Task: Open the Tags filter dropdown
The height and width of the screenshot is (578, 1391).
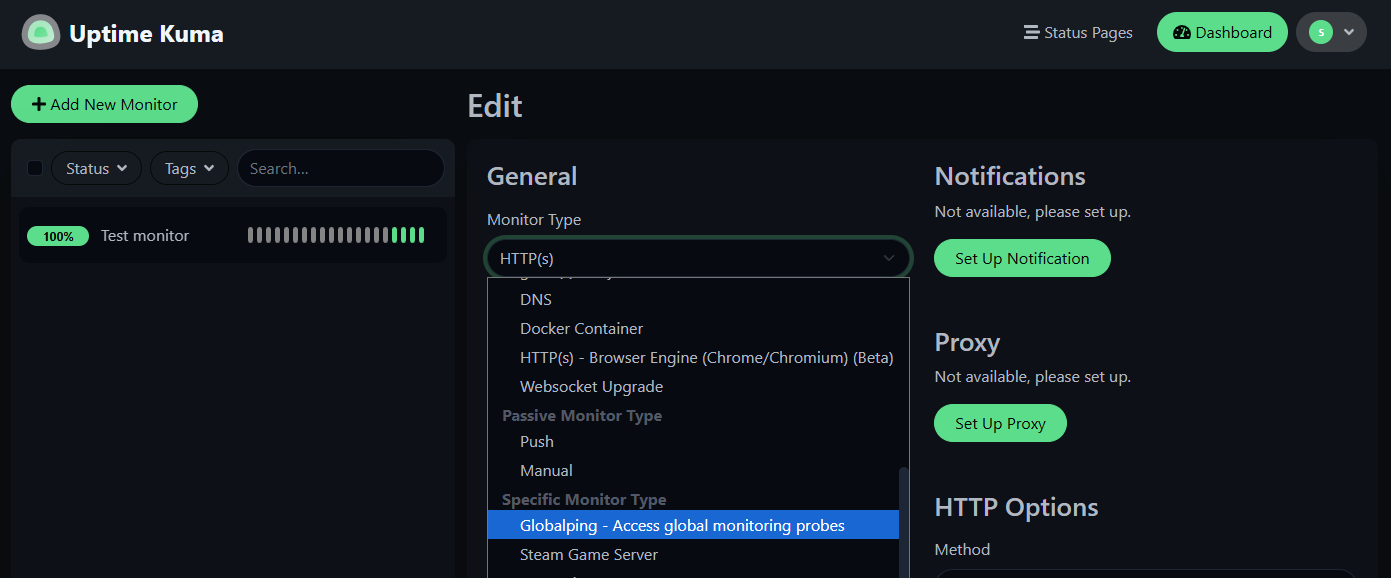Action: (188, 168)
